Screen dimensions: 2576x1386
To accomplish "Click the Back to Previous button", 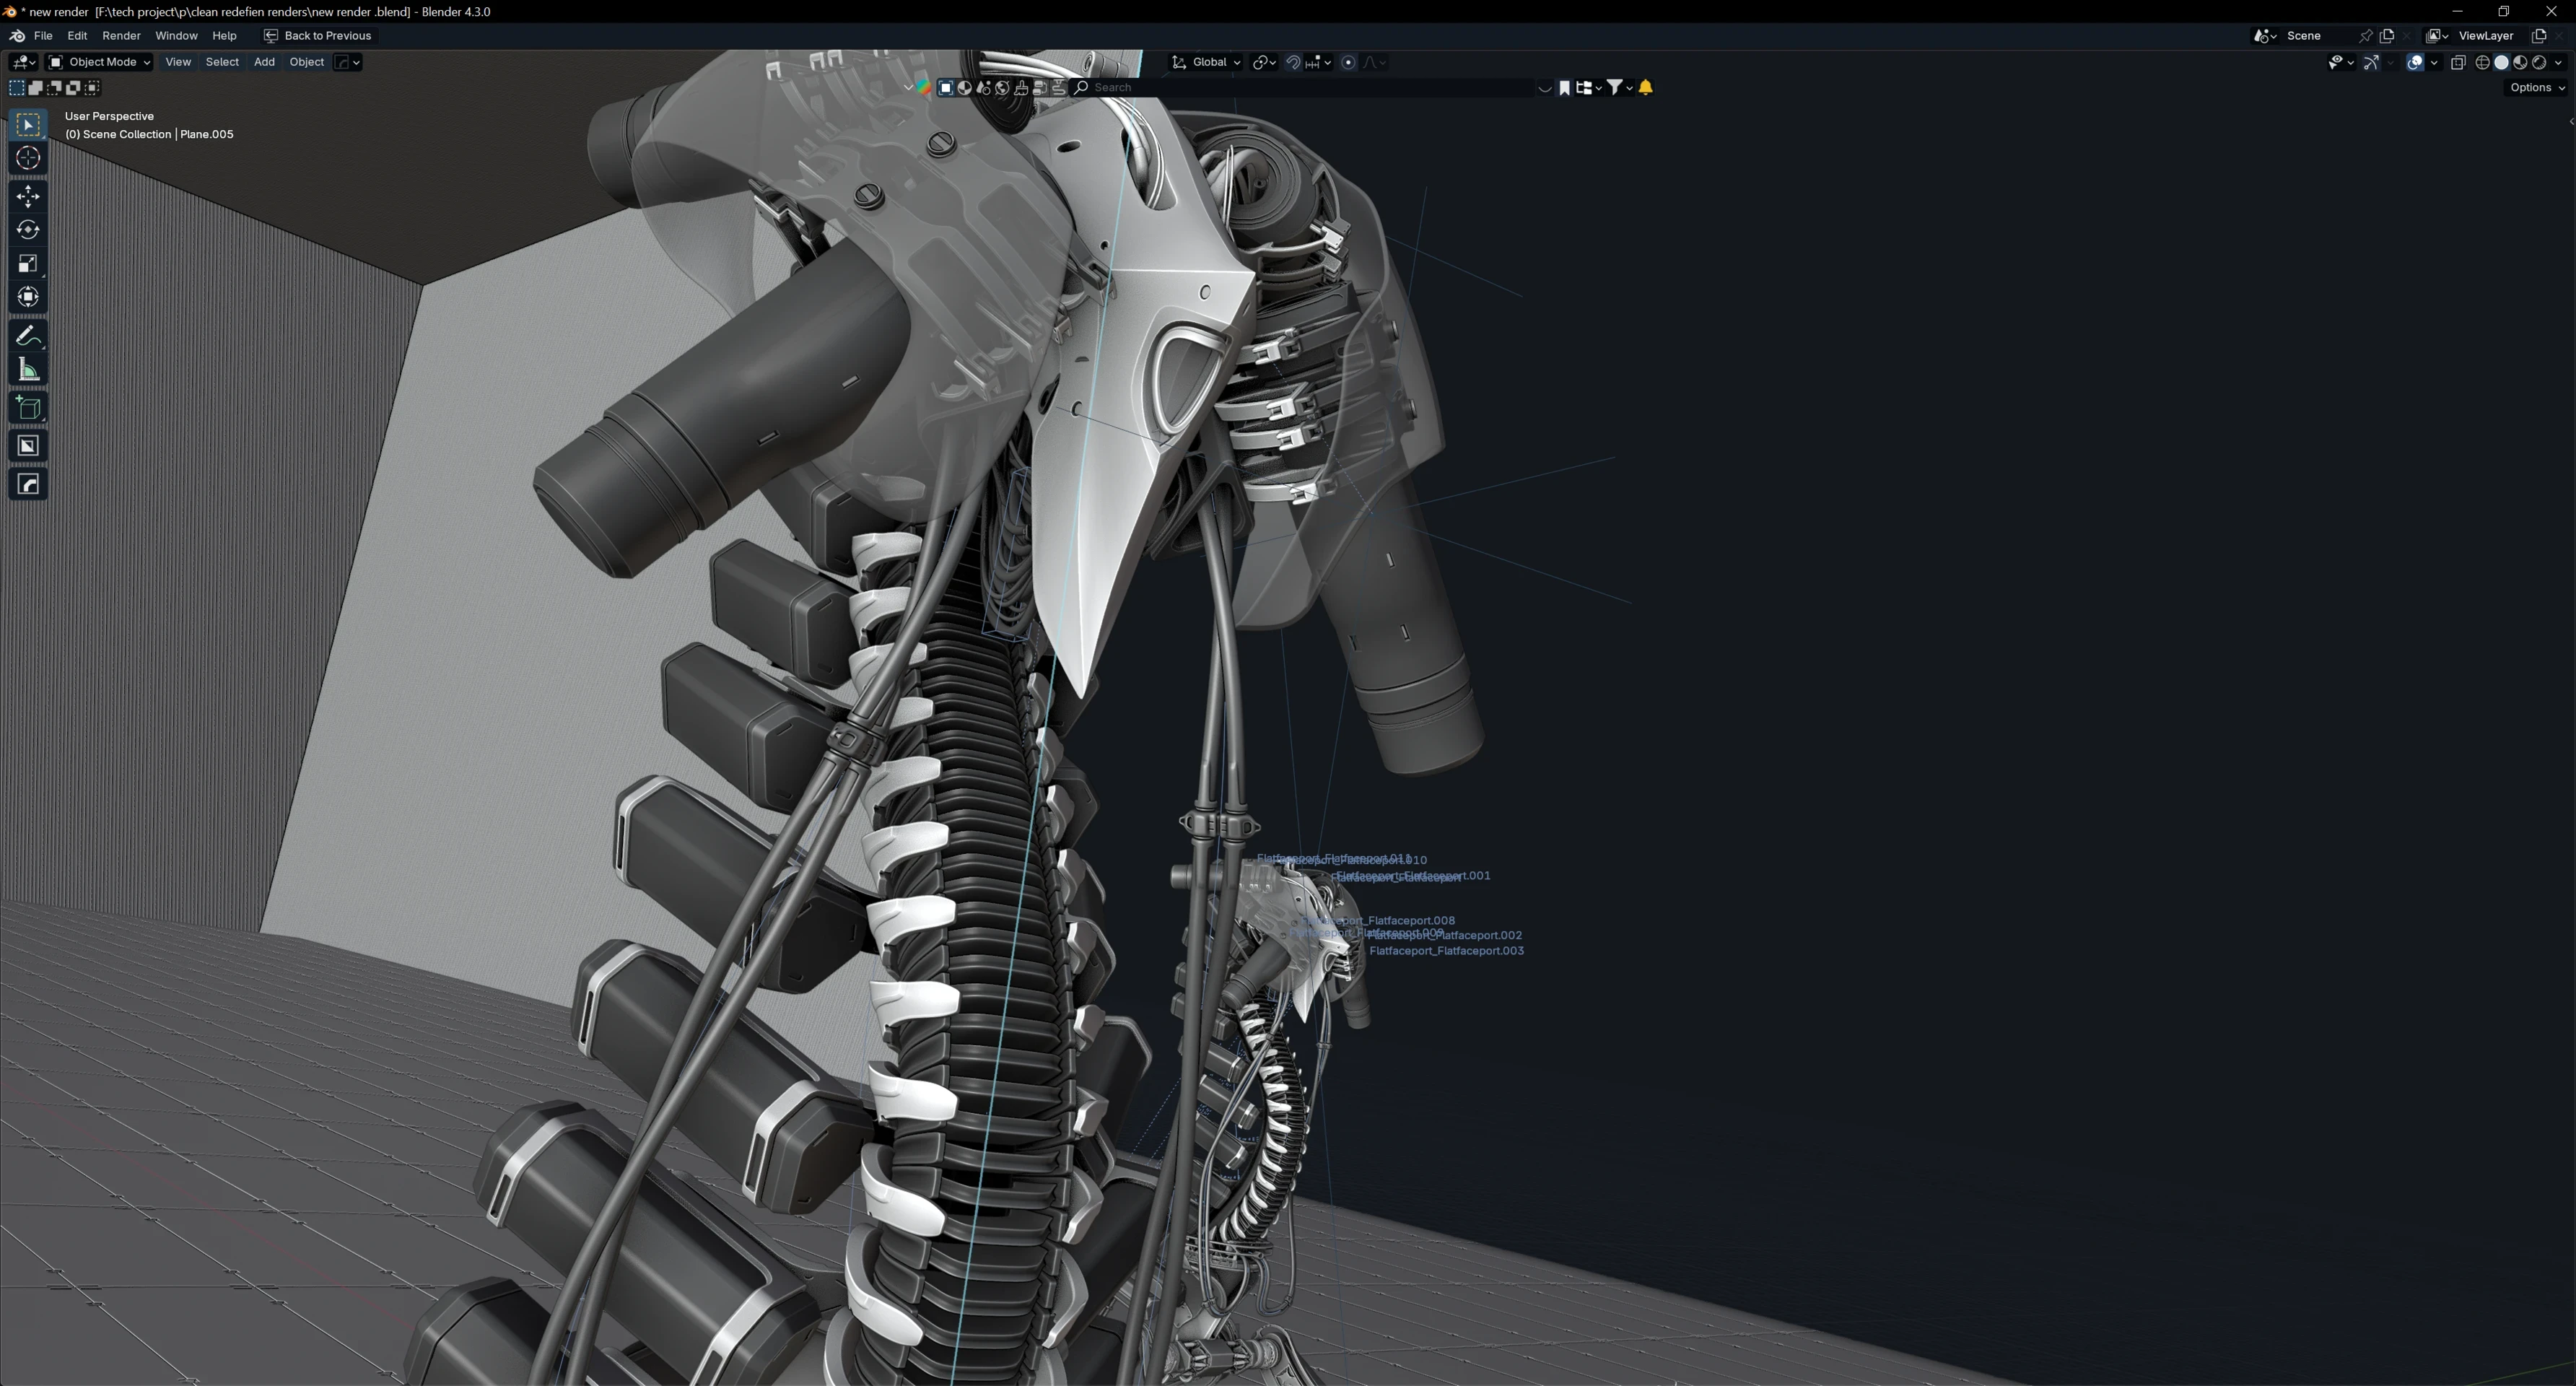I will [x=317, y=36].
